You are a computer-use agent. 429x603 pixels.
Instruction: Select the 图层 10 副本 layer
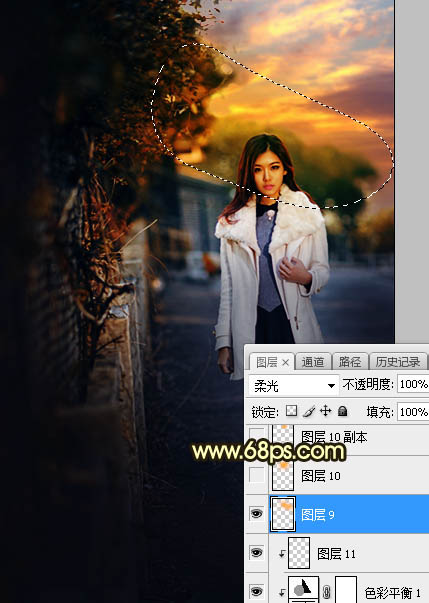pyautogui.click(x=336, y=437)
